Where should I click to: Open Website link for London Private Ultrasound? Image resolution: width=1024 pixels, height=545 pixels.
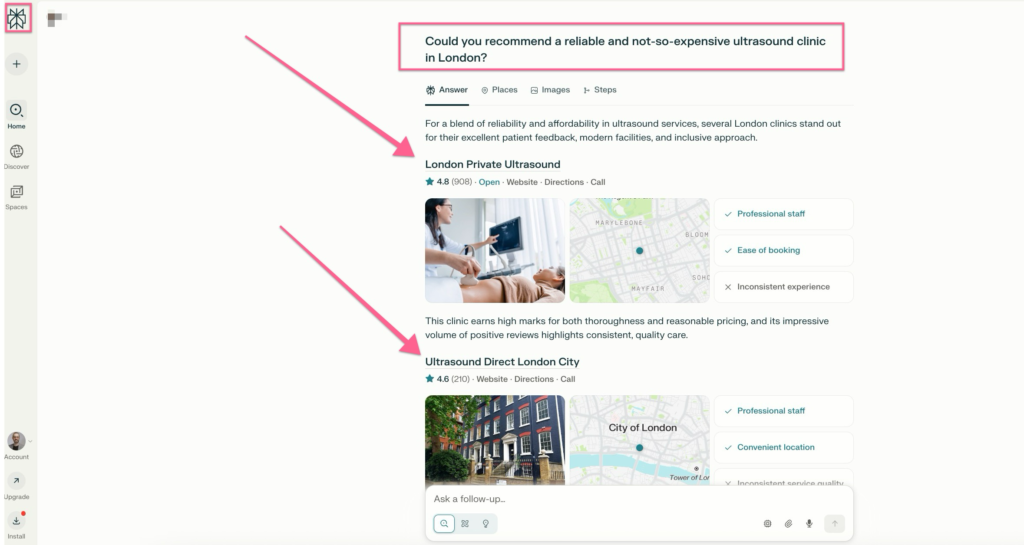point(522,182)
